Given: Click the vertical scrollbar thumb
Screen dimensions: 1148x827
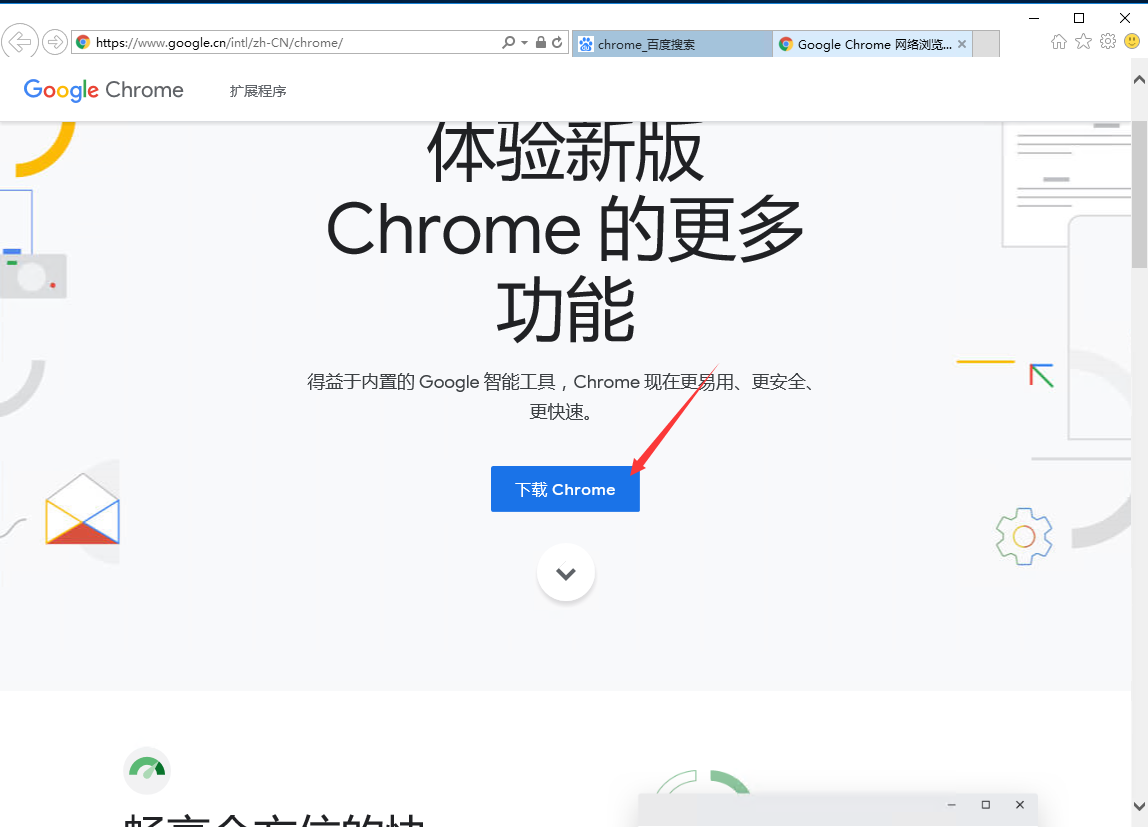Looking at the screenshot, I should point(1139,194).
